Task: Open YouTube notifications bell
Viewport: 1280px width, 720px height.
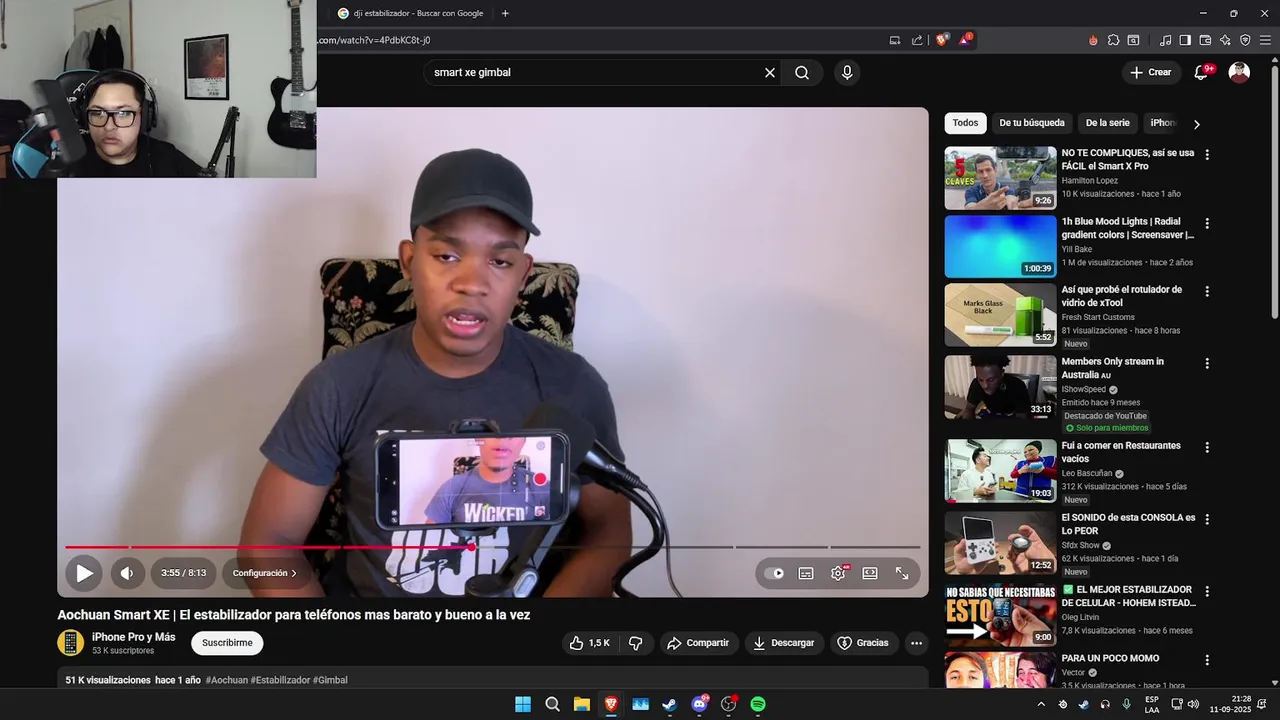Action: pyautogui.click(x=1202, y=72)
